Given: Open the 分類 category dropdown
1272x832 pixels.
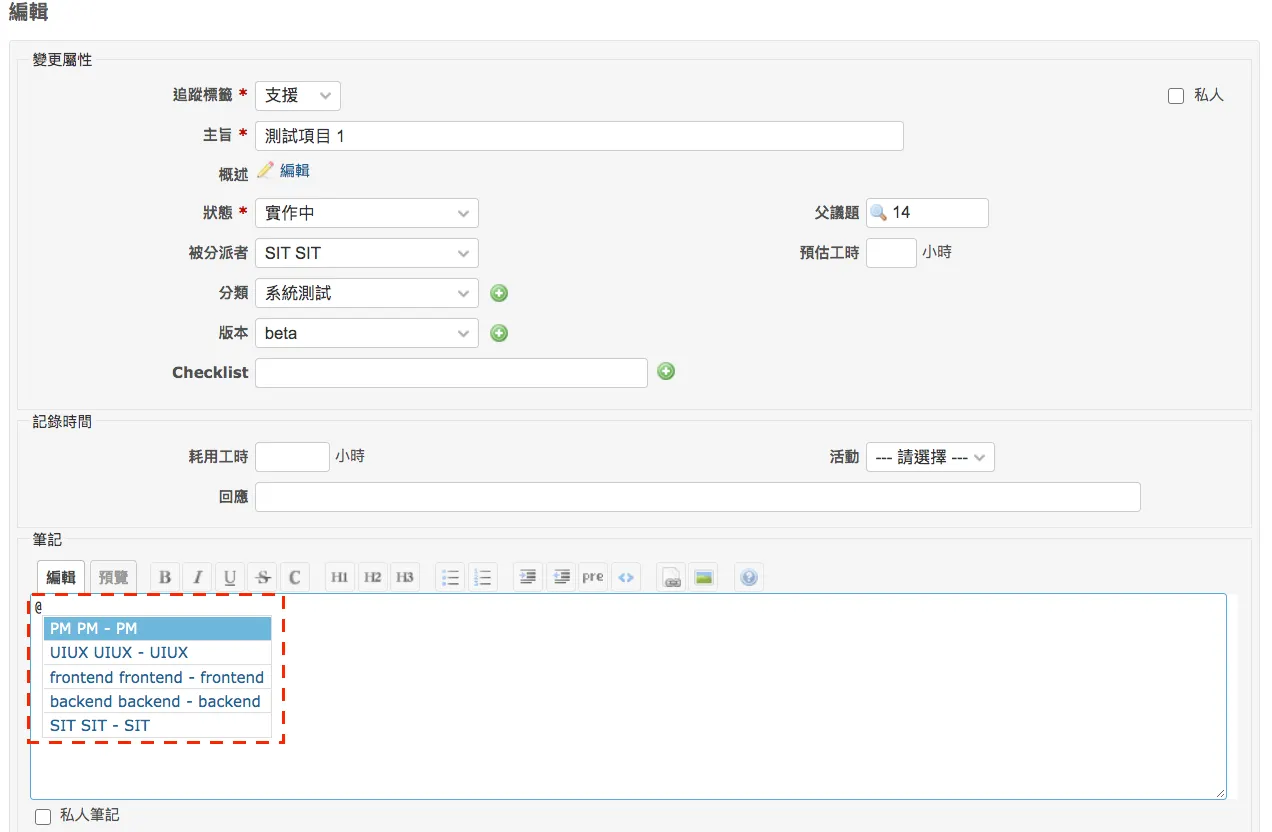Looking at the screenshot, I should (367, 293).
